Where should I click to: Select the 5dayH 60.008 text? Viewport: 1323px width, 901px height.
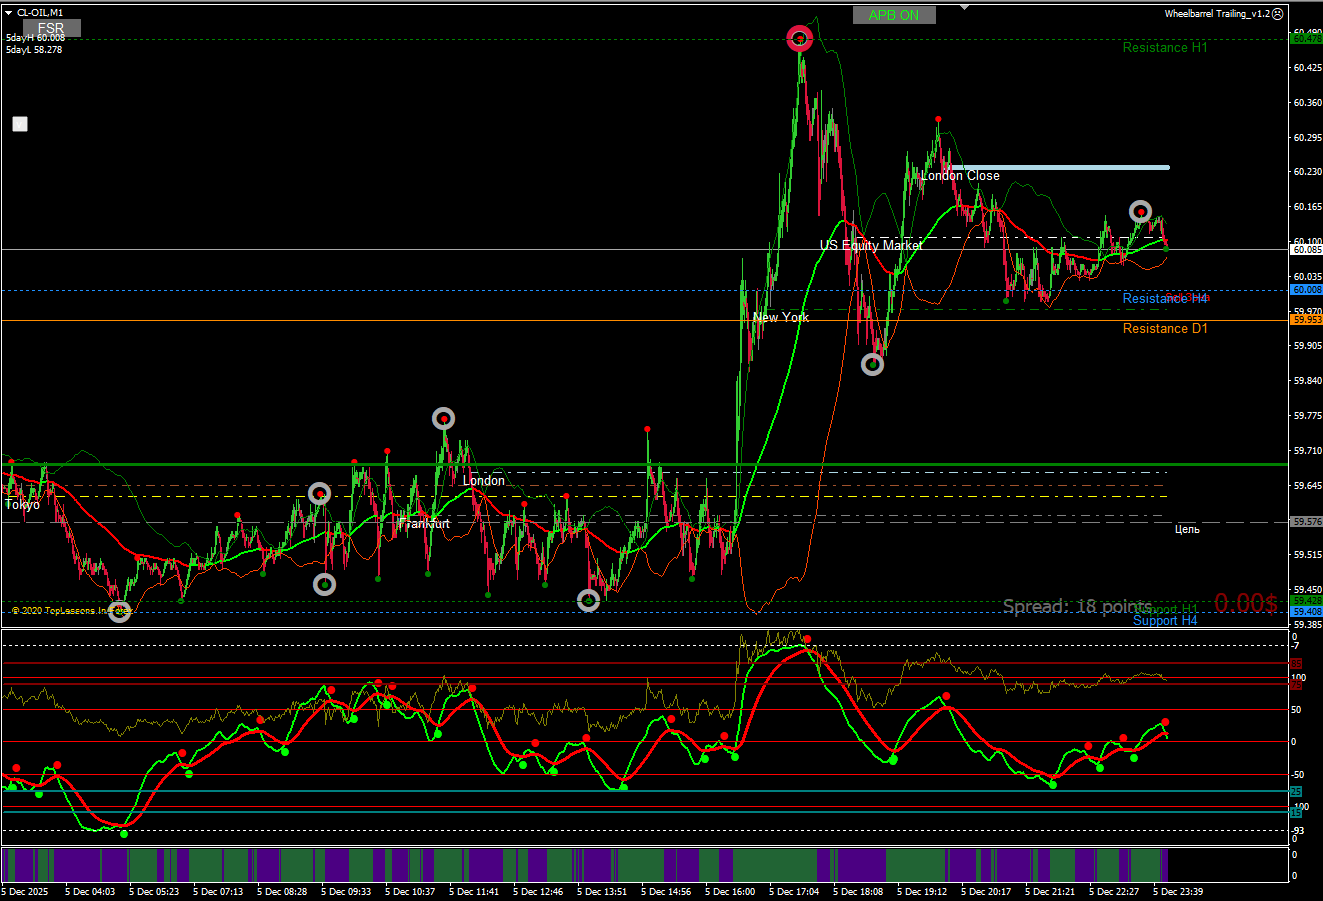pyautogui.click(x=35, y=38)
